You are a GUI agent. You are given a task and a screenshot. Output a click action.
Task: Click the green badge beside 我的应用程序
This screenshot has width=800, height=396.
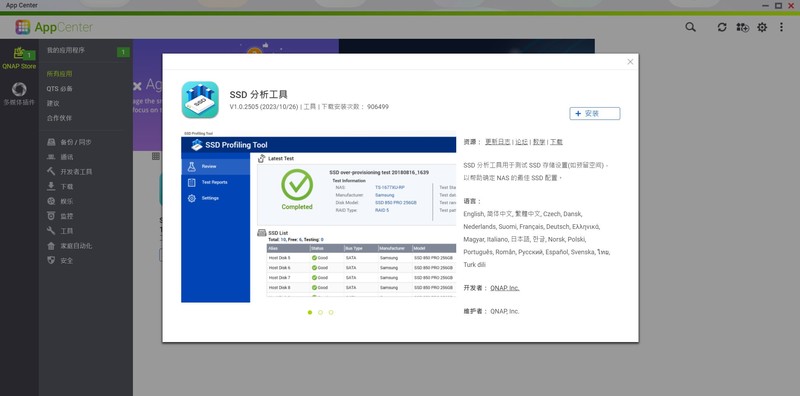[123, 52]
